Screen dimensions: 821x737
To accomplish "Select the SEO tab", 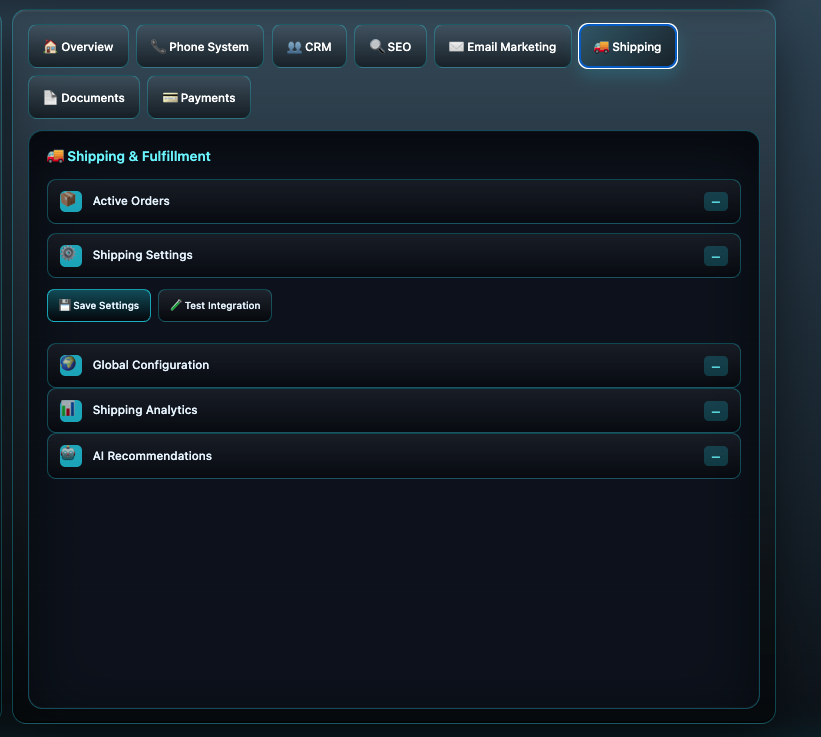I will point(390,47).
